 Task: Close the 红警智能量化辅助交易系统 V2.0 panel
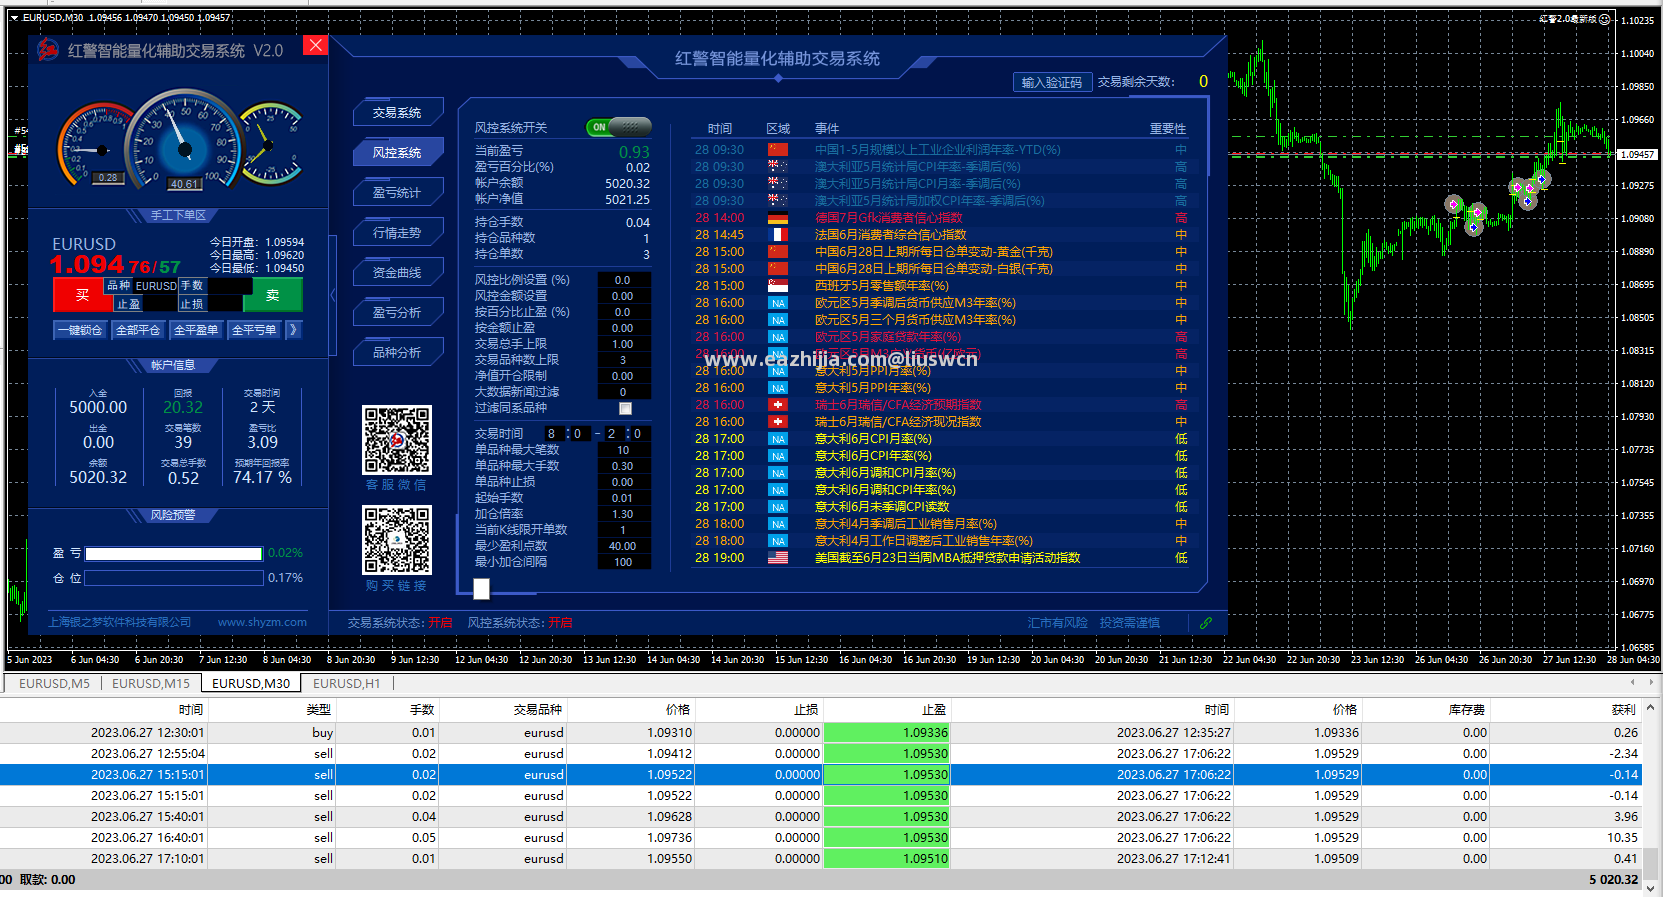[x=315, y=45]
